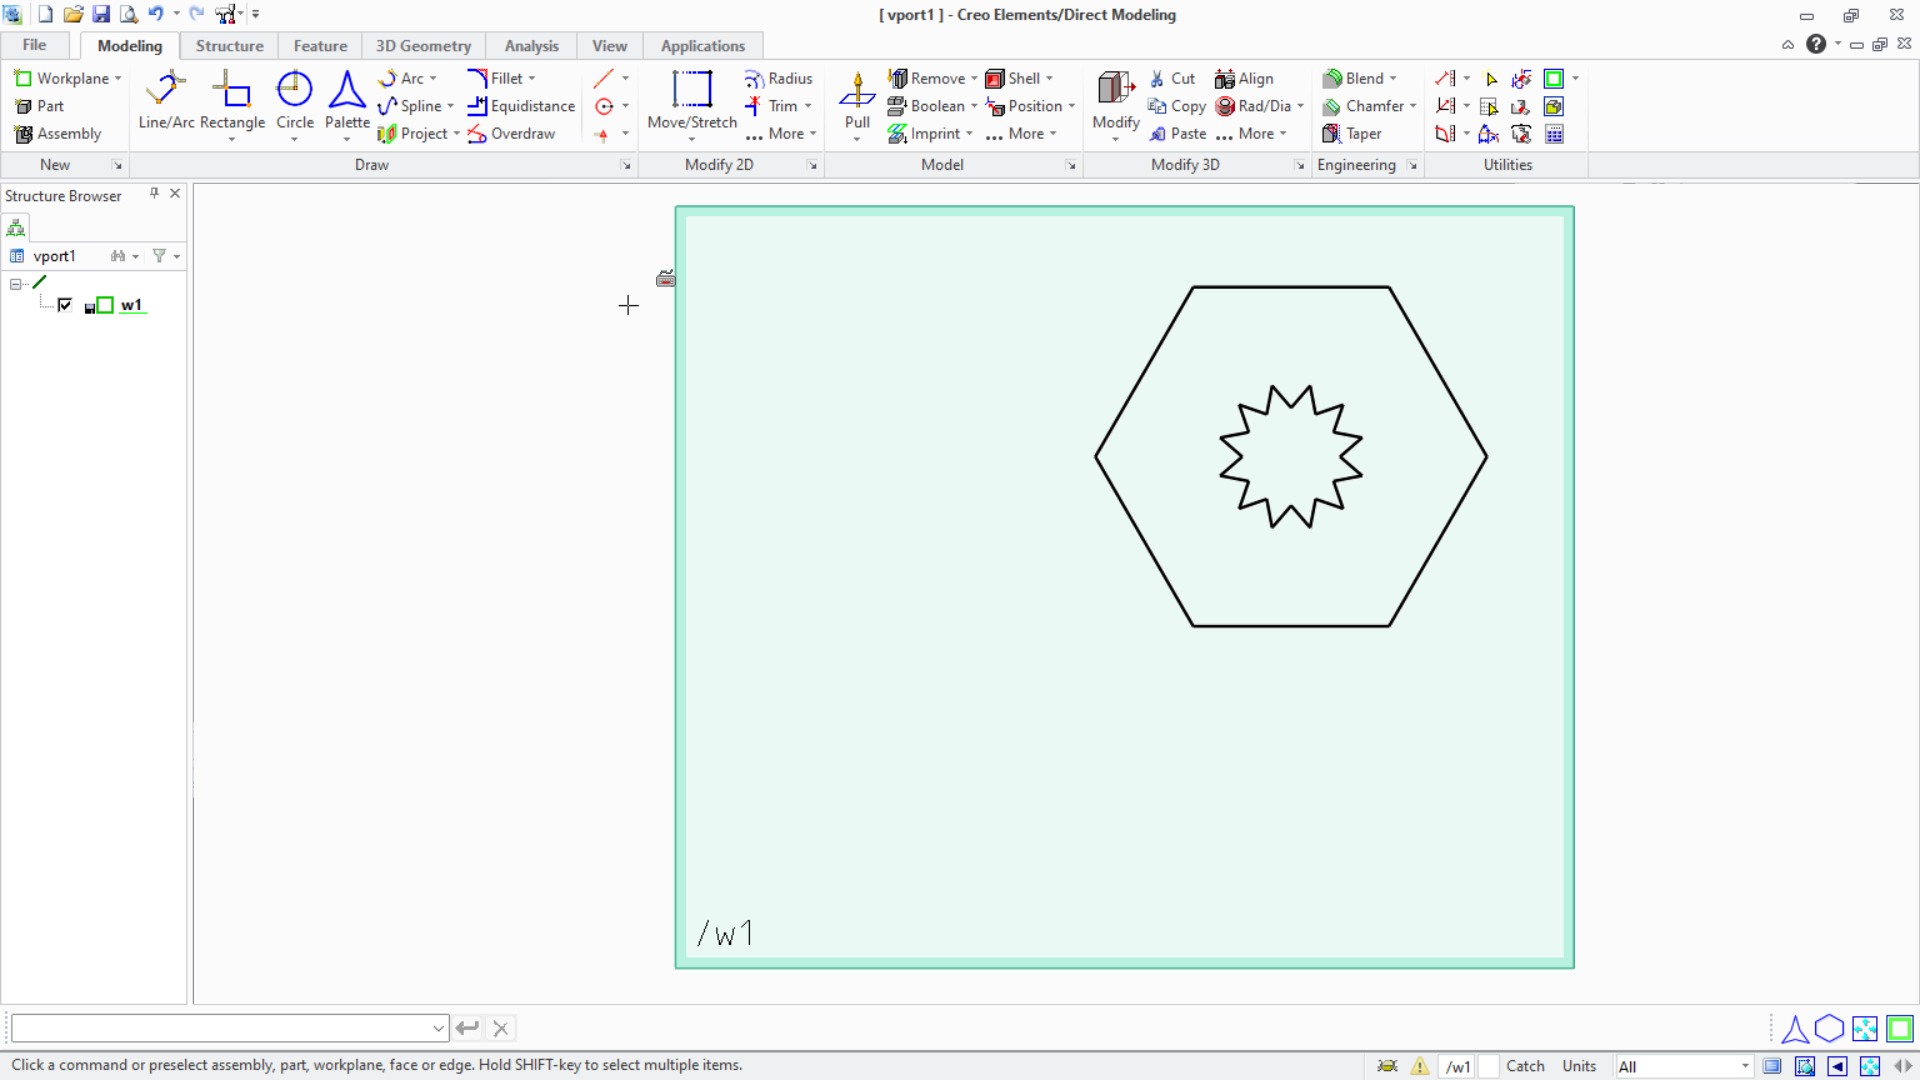Screen dimensions: 1920x1080
Task: Toggle the green workplane view icon at bottom right
Action: click(x=1900, y=1028)
